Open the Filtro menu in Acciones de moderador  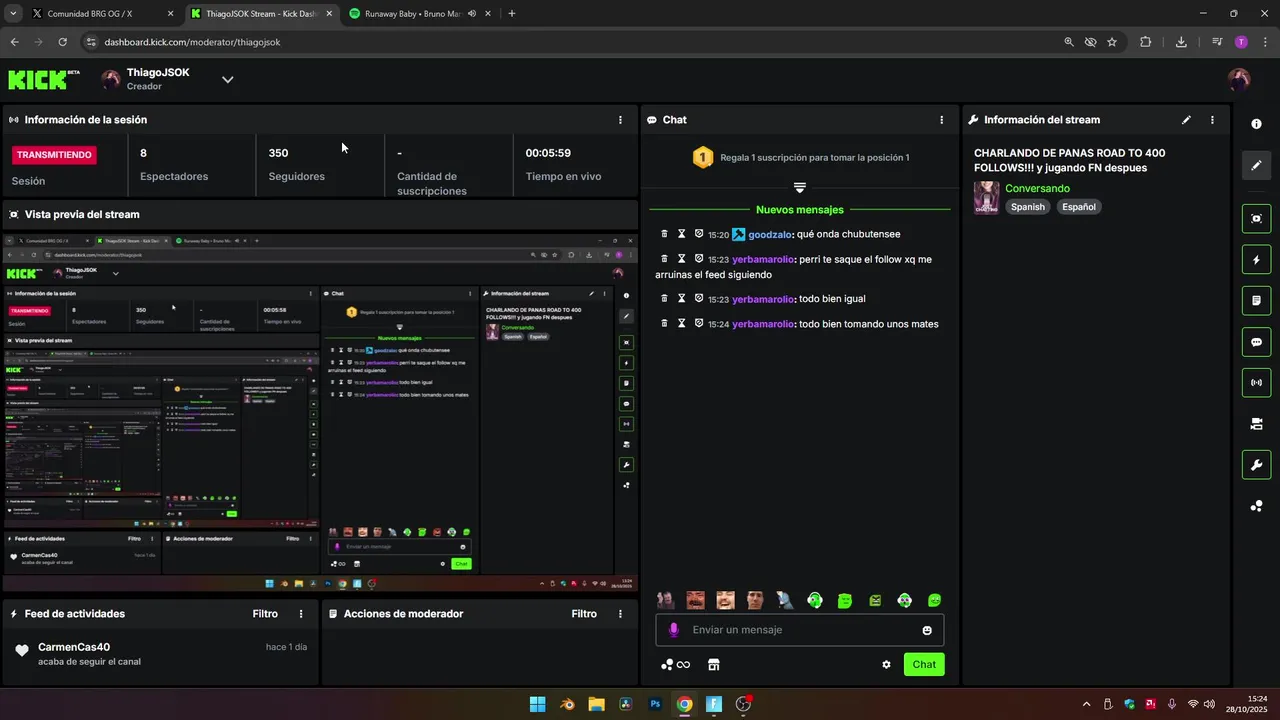click(x=584, y=614)
